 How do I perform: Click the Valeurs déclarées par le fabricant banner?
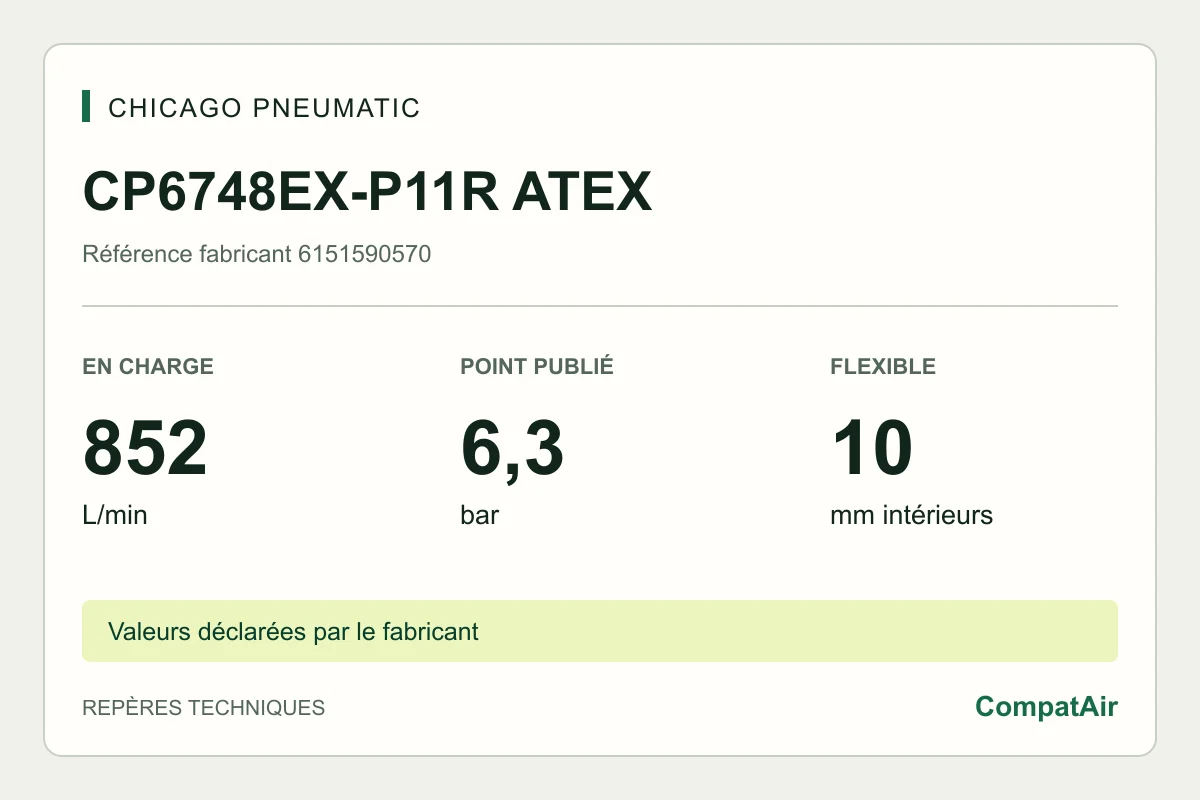pyautogui.click(x=600, y=631)
